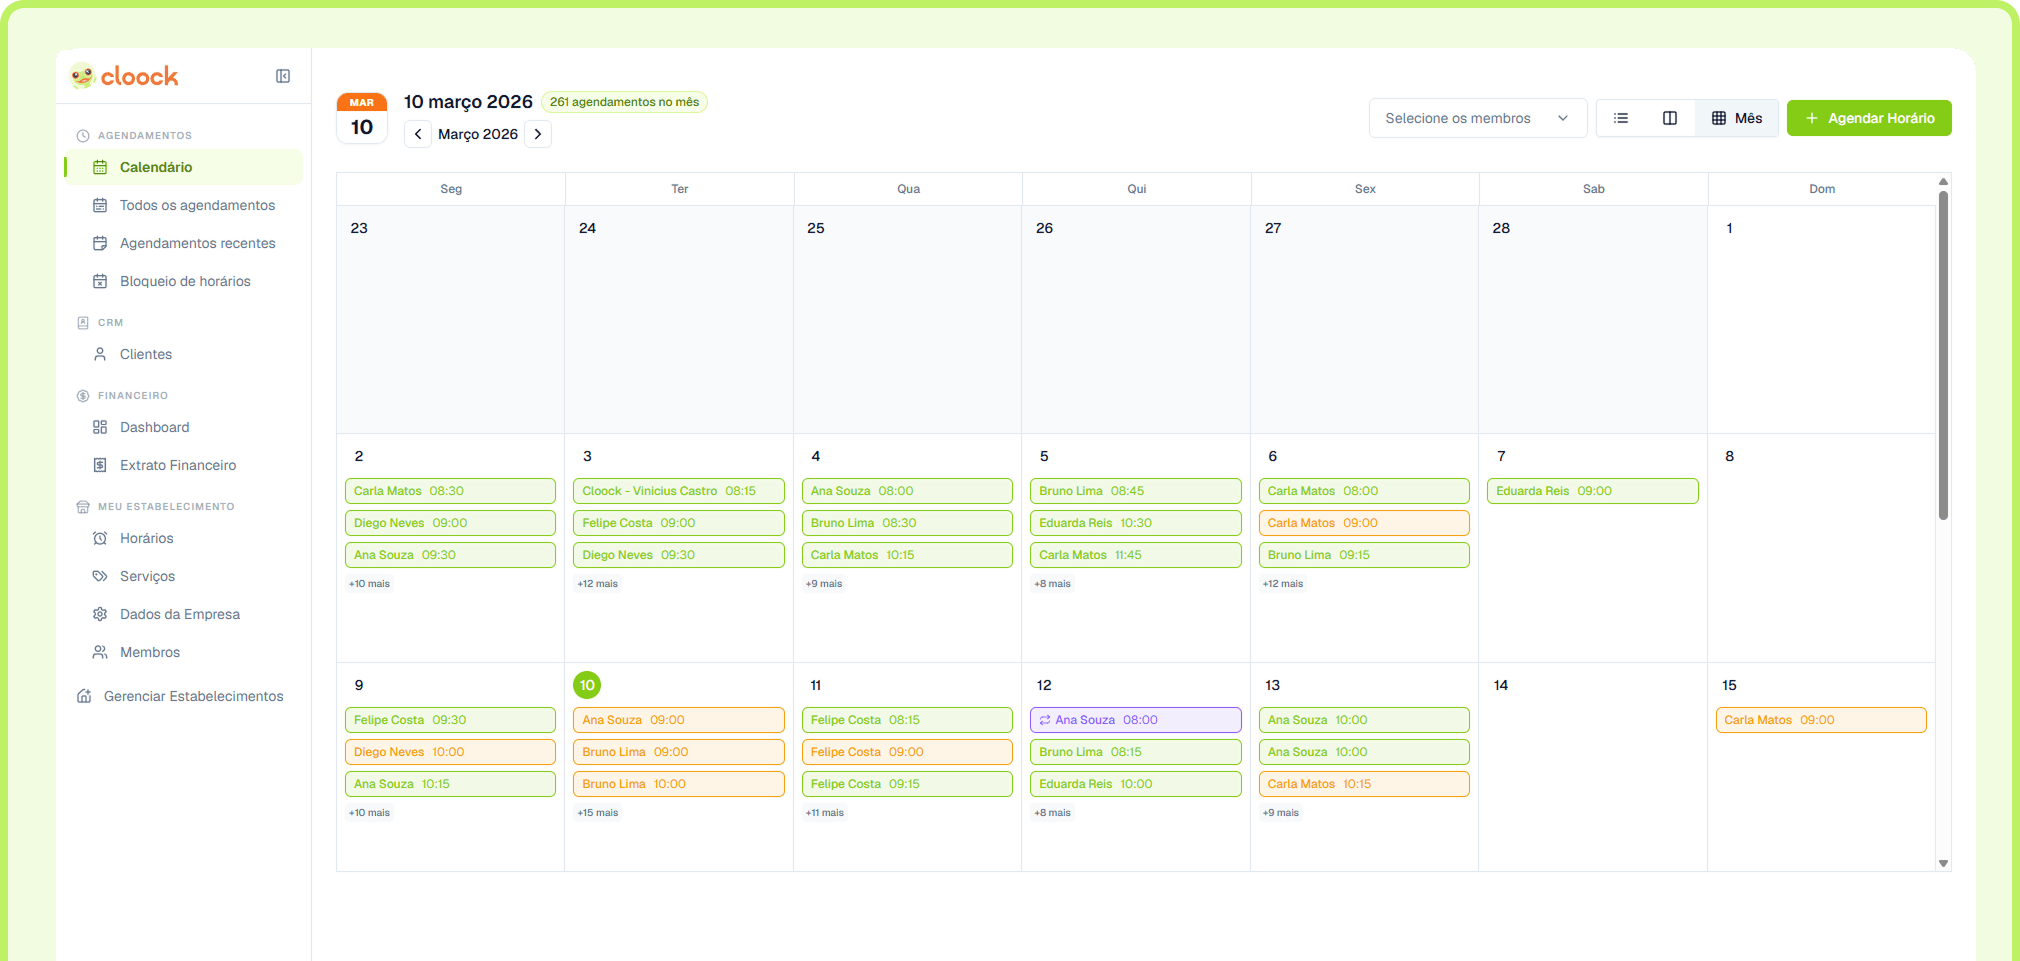
Task: Select the list view icon
Action: click(x=1620, y=117)
